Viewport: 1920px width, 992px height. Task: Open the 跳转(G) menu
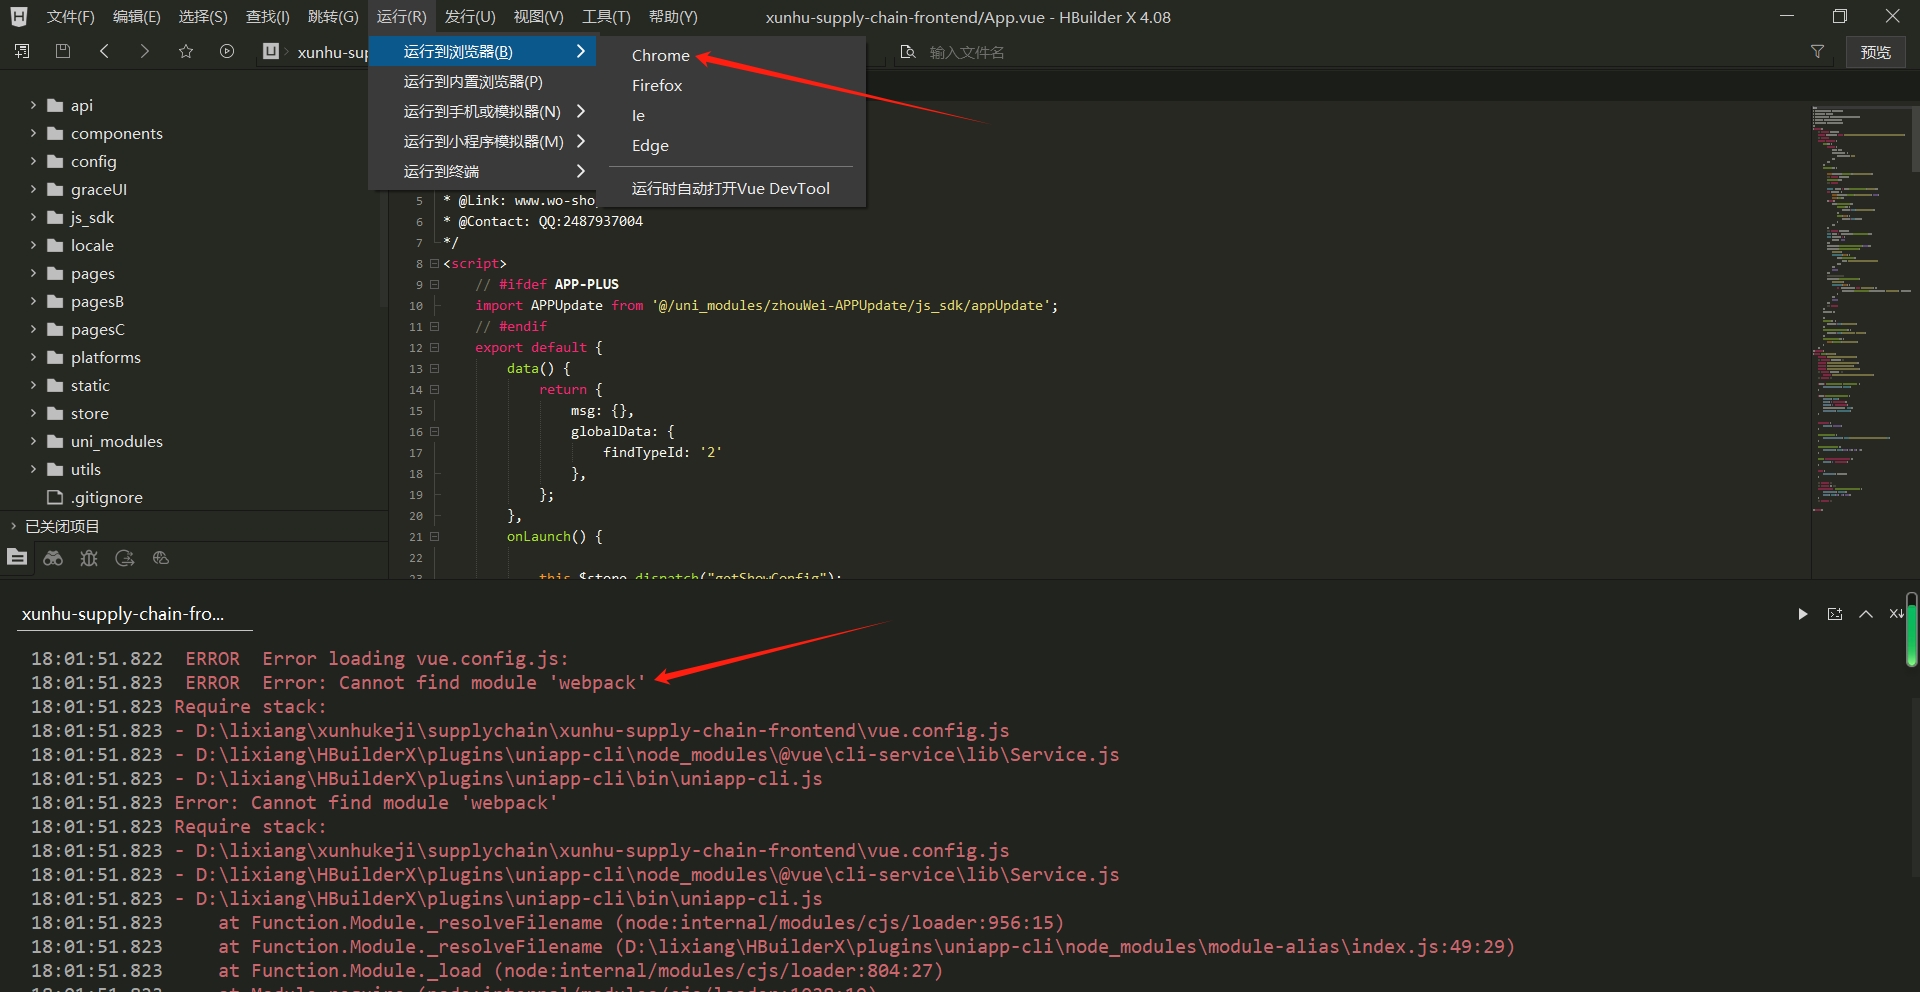(x=333, y=17)
